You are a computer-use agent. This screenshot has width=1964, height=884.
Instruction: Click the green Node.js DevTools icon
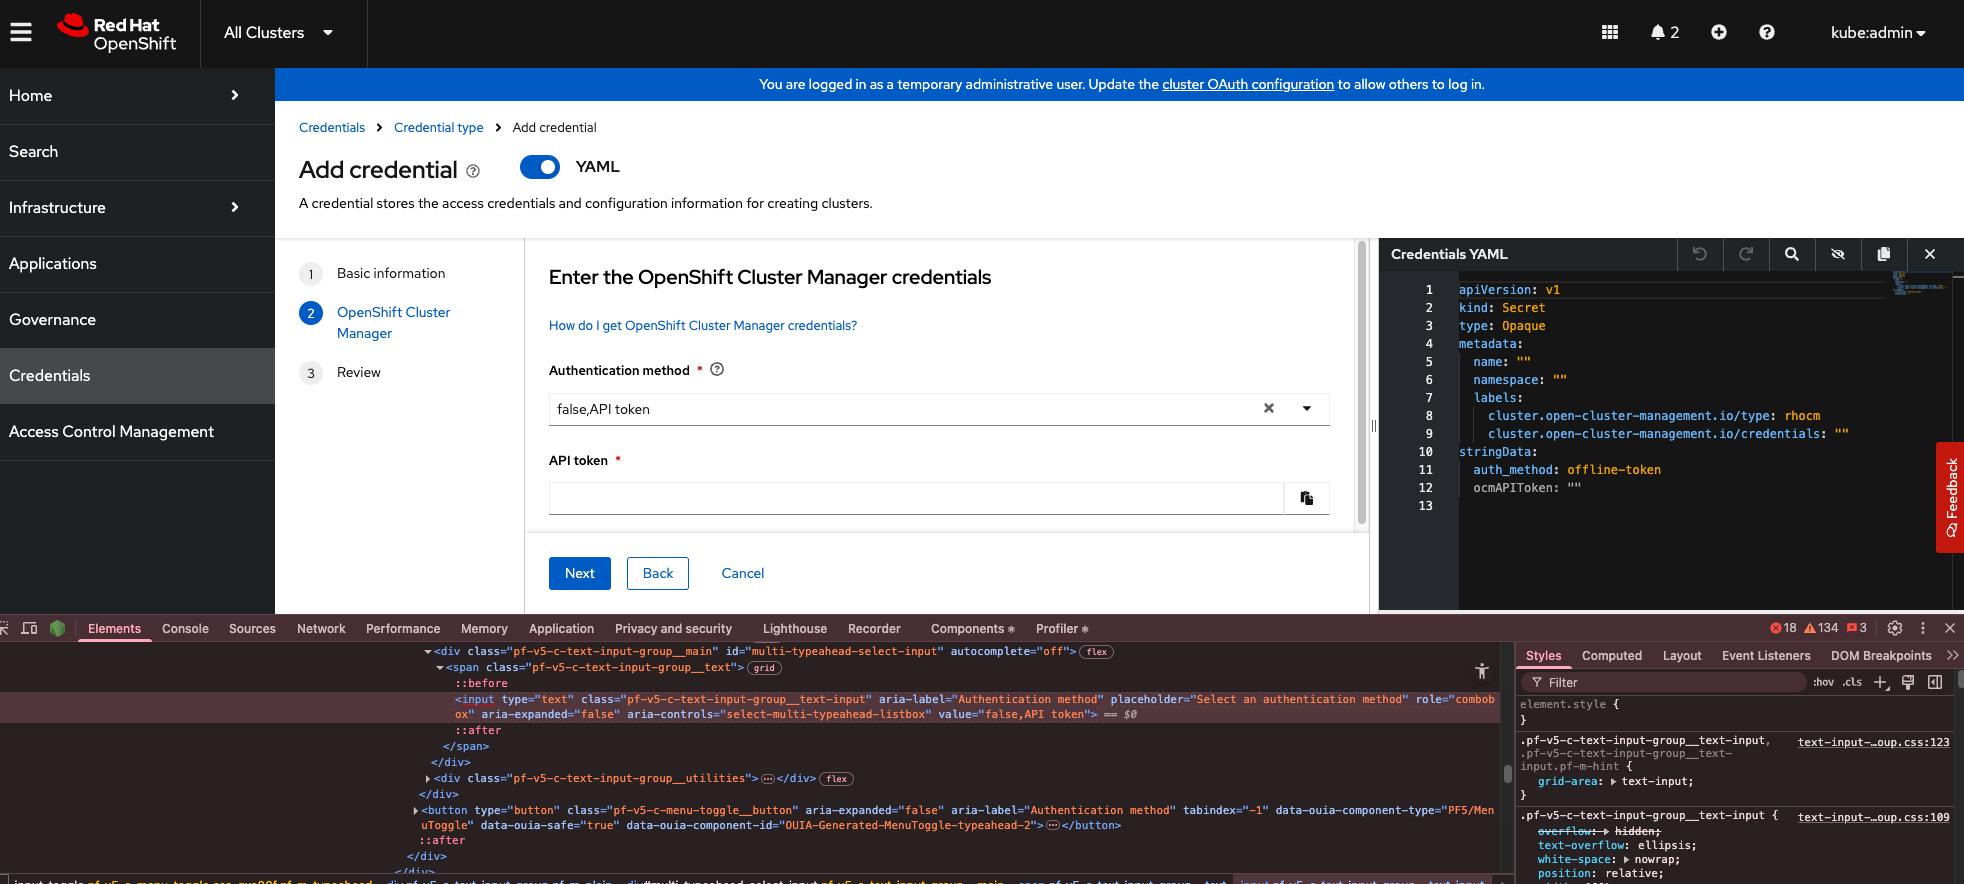coord(57,628)
